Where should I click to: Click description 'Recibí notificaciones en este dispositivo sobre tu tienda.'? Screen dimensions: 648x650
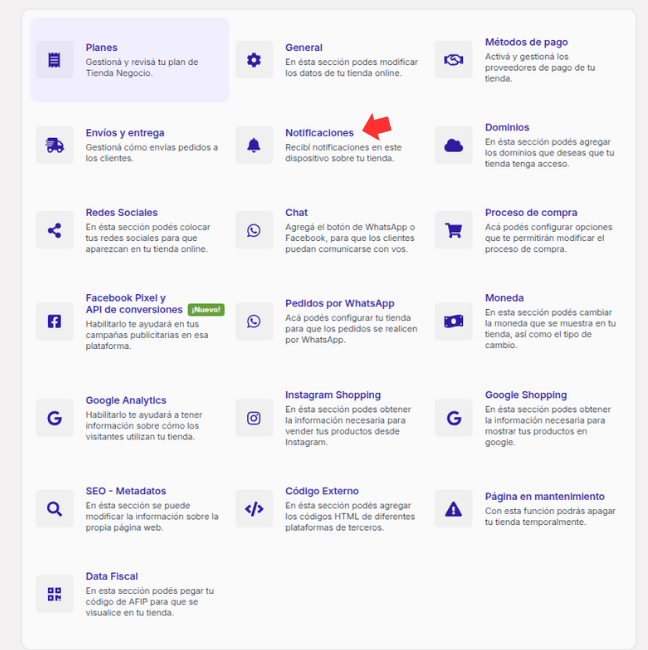coord(343,153)
